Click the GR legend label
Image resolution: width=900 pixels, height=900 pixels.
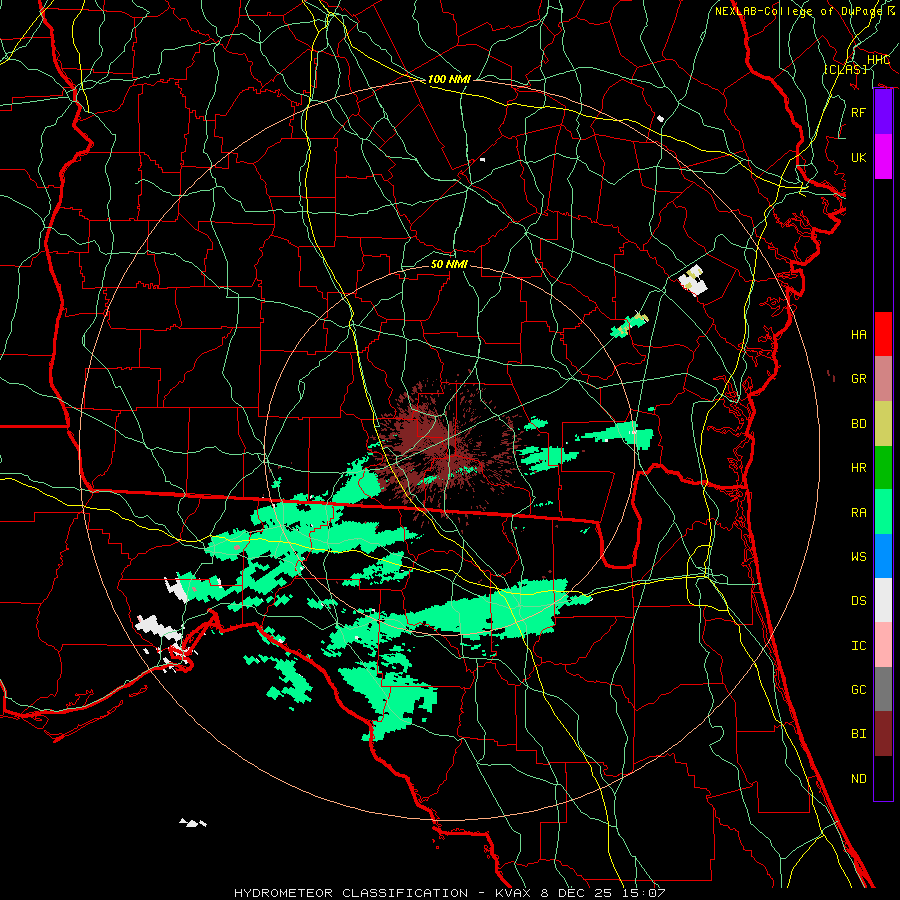(859, 379)
